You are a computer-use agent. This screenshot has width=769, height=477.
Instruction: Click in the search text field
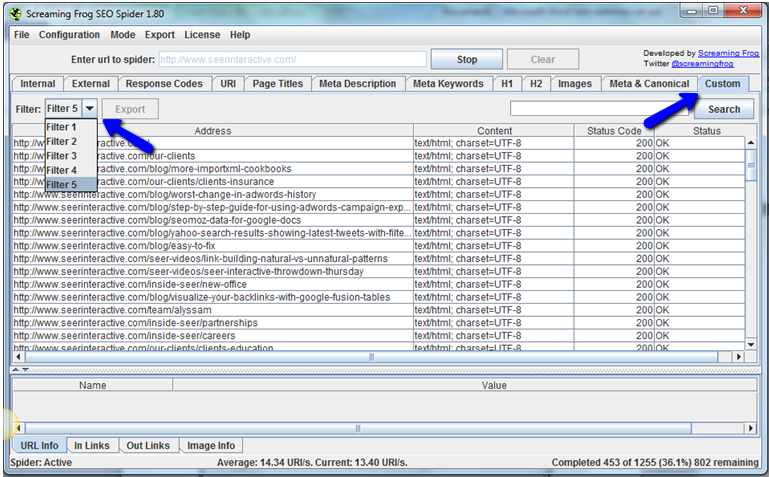(600, 109)
